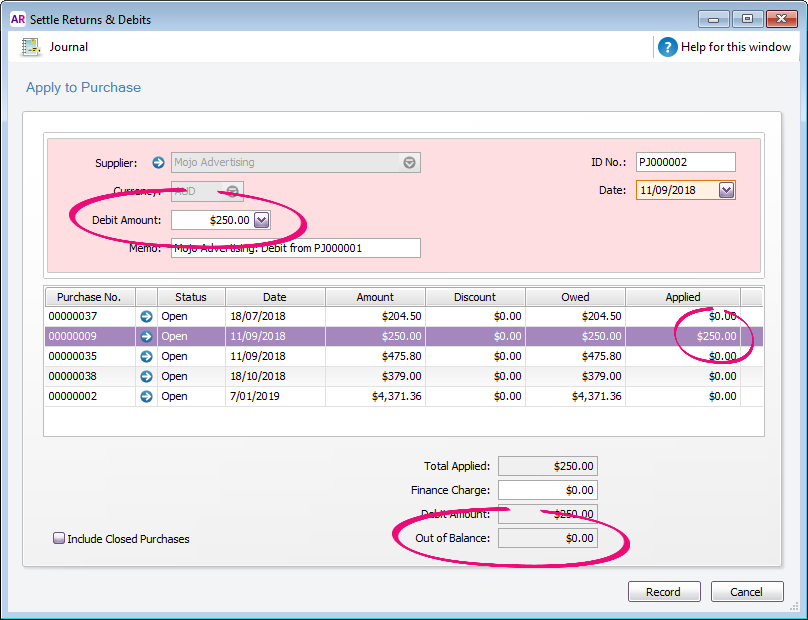Click the blue question mark help icon
The height and width of the screenshot is (620, 808).
(666, 46)
